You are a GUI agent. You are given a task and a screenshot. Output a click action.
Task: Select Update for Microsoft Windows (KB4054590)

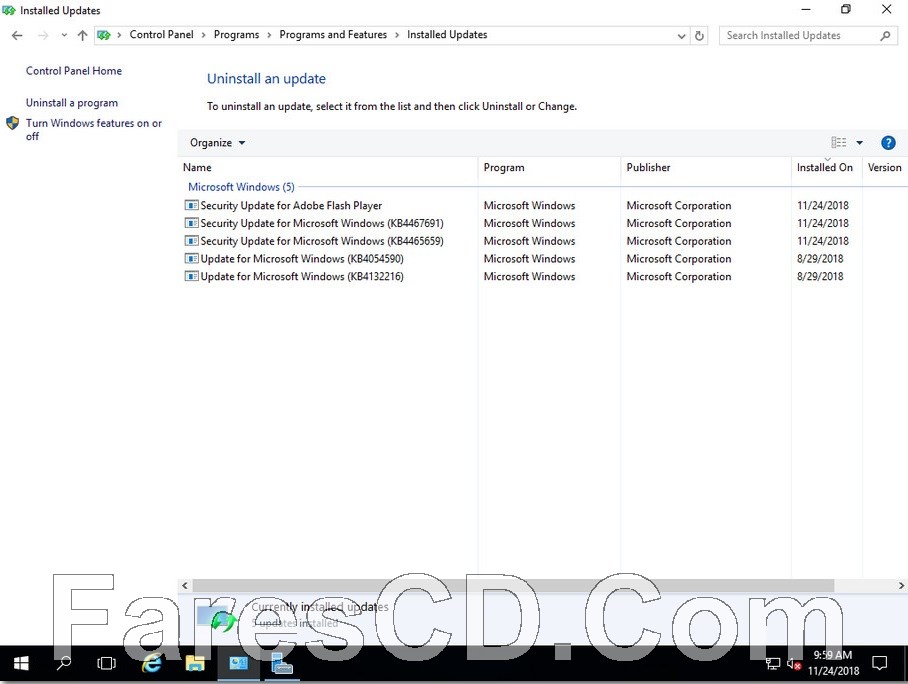coord(302,259)
